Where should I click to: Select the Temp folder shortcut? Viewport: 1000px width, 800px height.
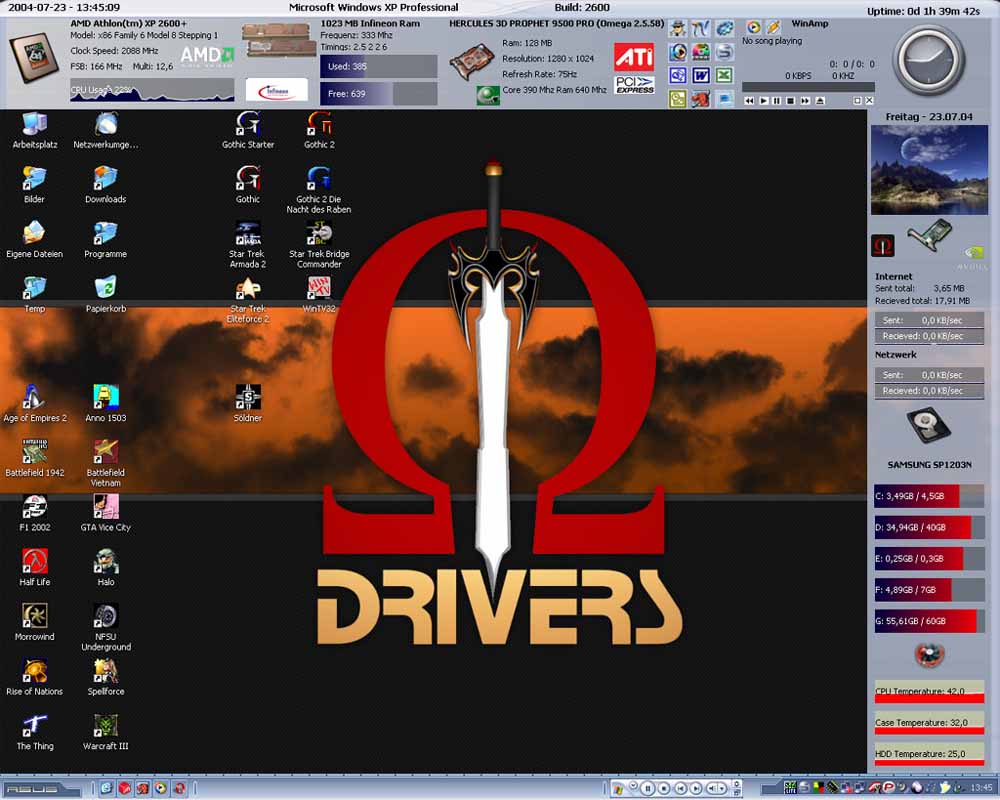(34, 295)
